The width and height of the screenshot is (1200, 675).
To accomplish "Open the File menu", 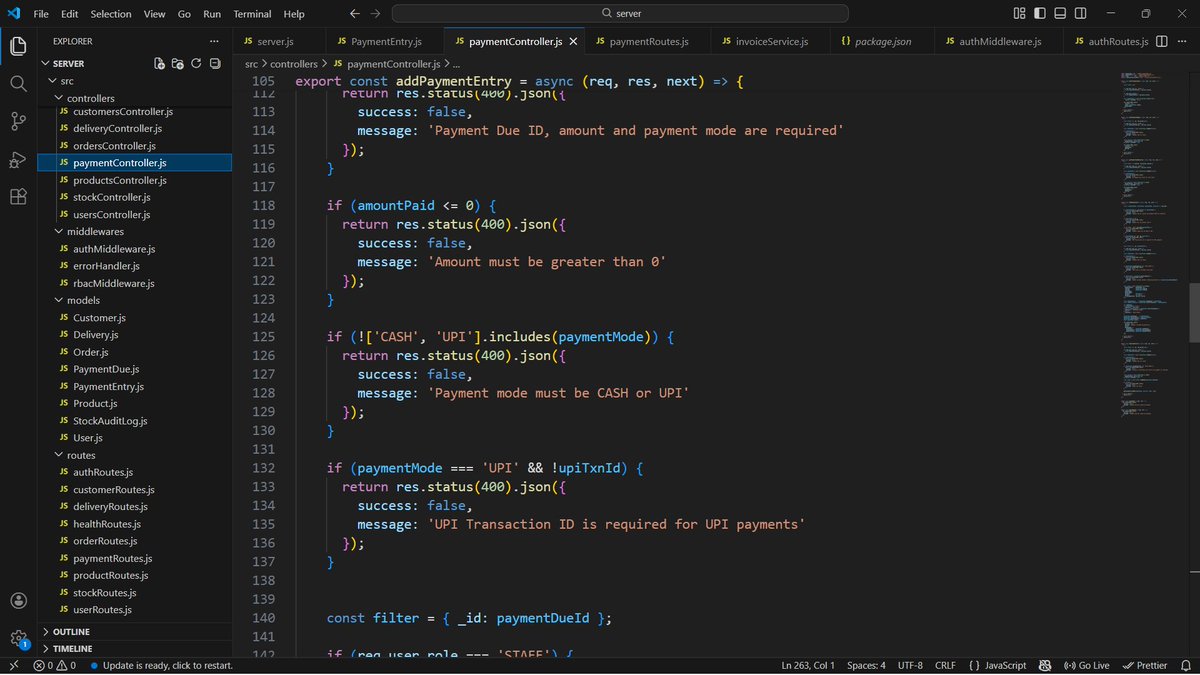I will pyautogui.click(x=40, y=14).
